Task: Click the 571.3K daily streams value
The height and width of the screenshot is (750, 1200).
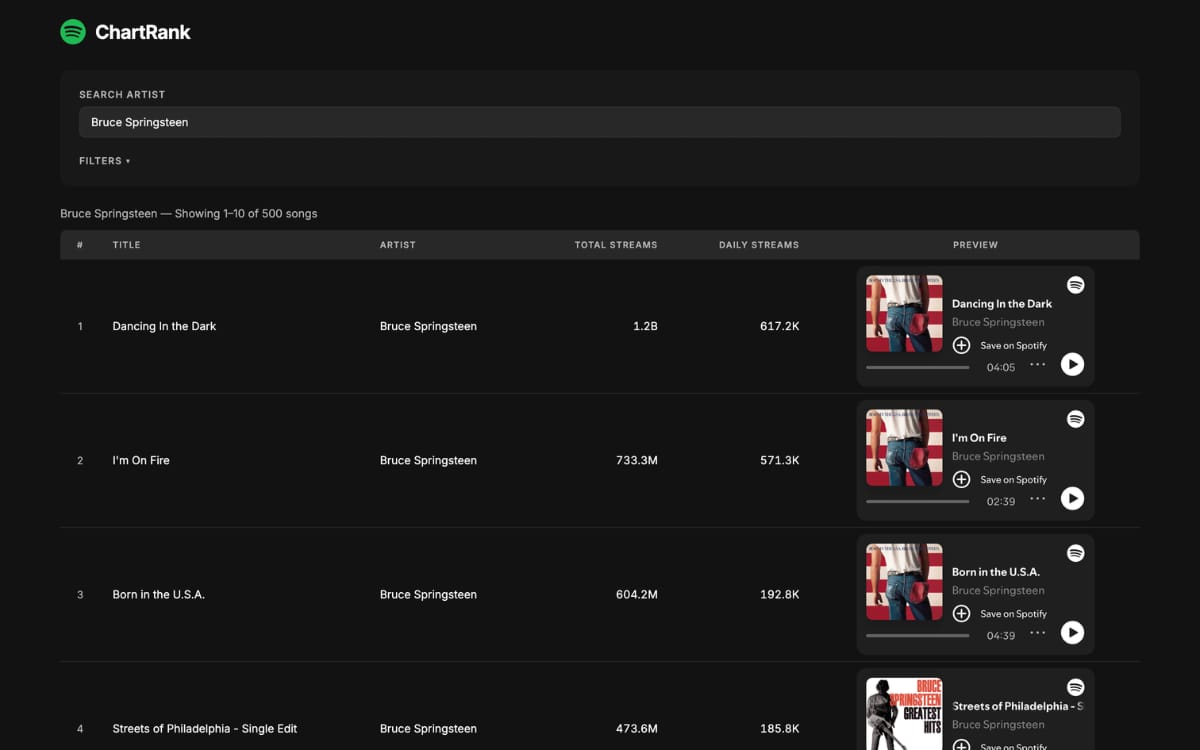Action: (x=779, y=460)
